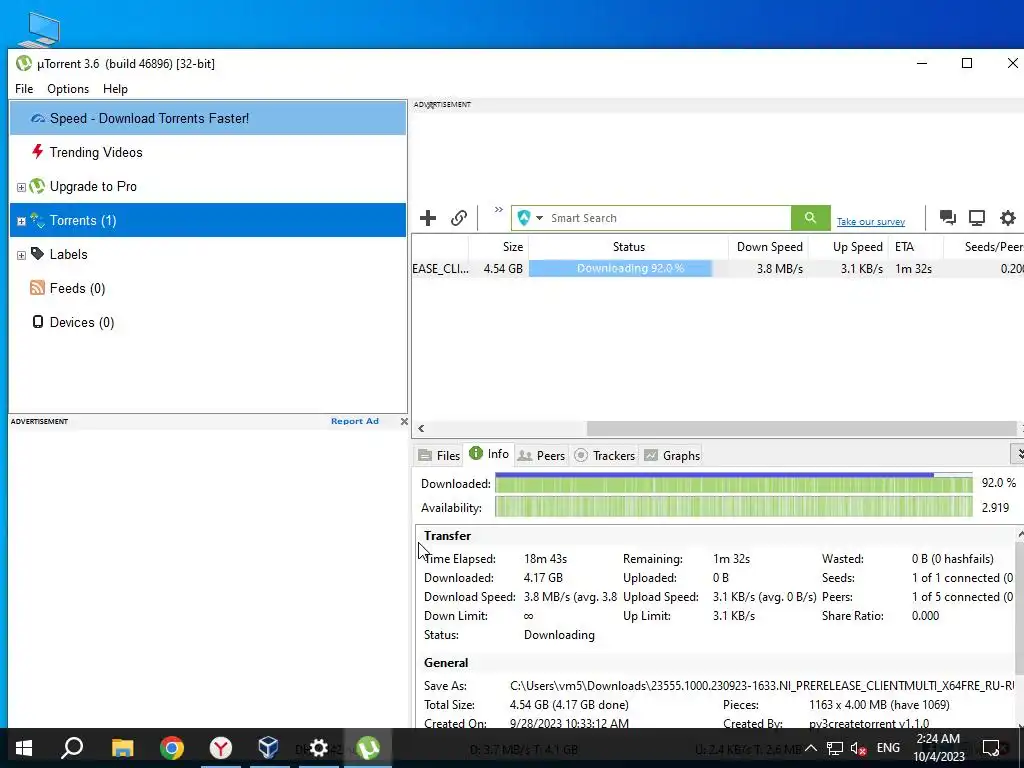Click the info pane vertical scrollbar
The image size is (1024, 768).
[x=1019, y=607]
